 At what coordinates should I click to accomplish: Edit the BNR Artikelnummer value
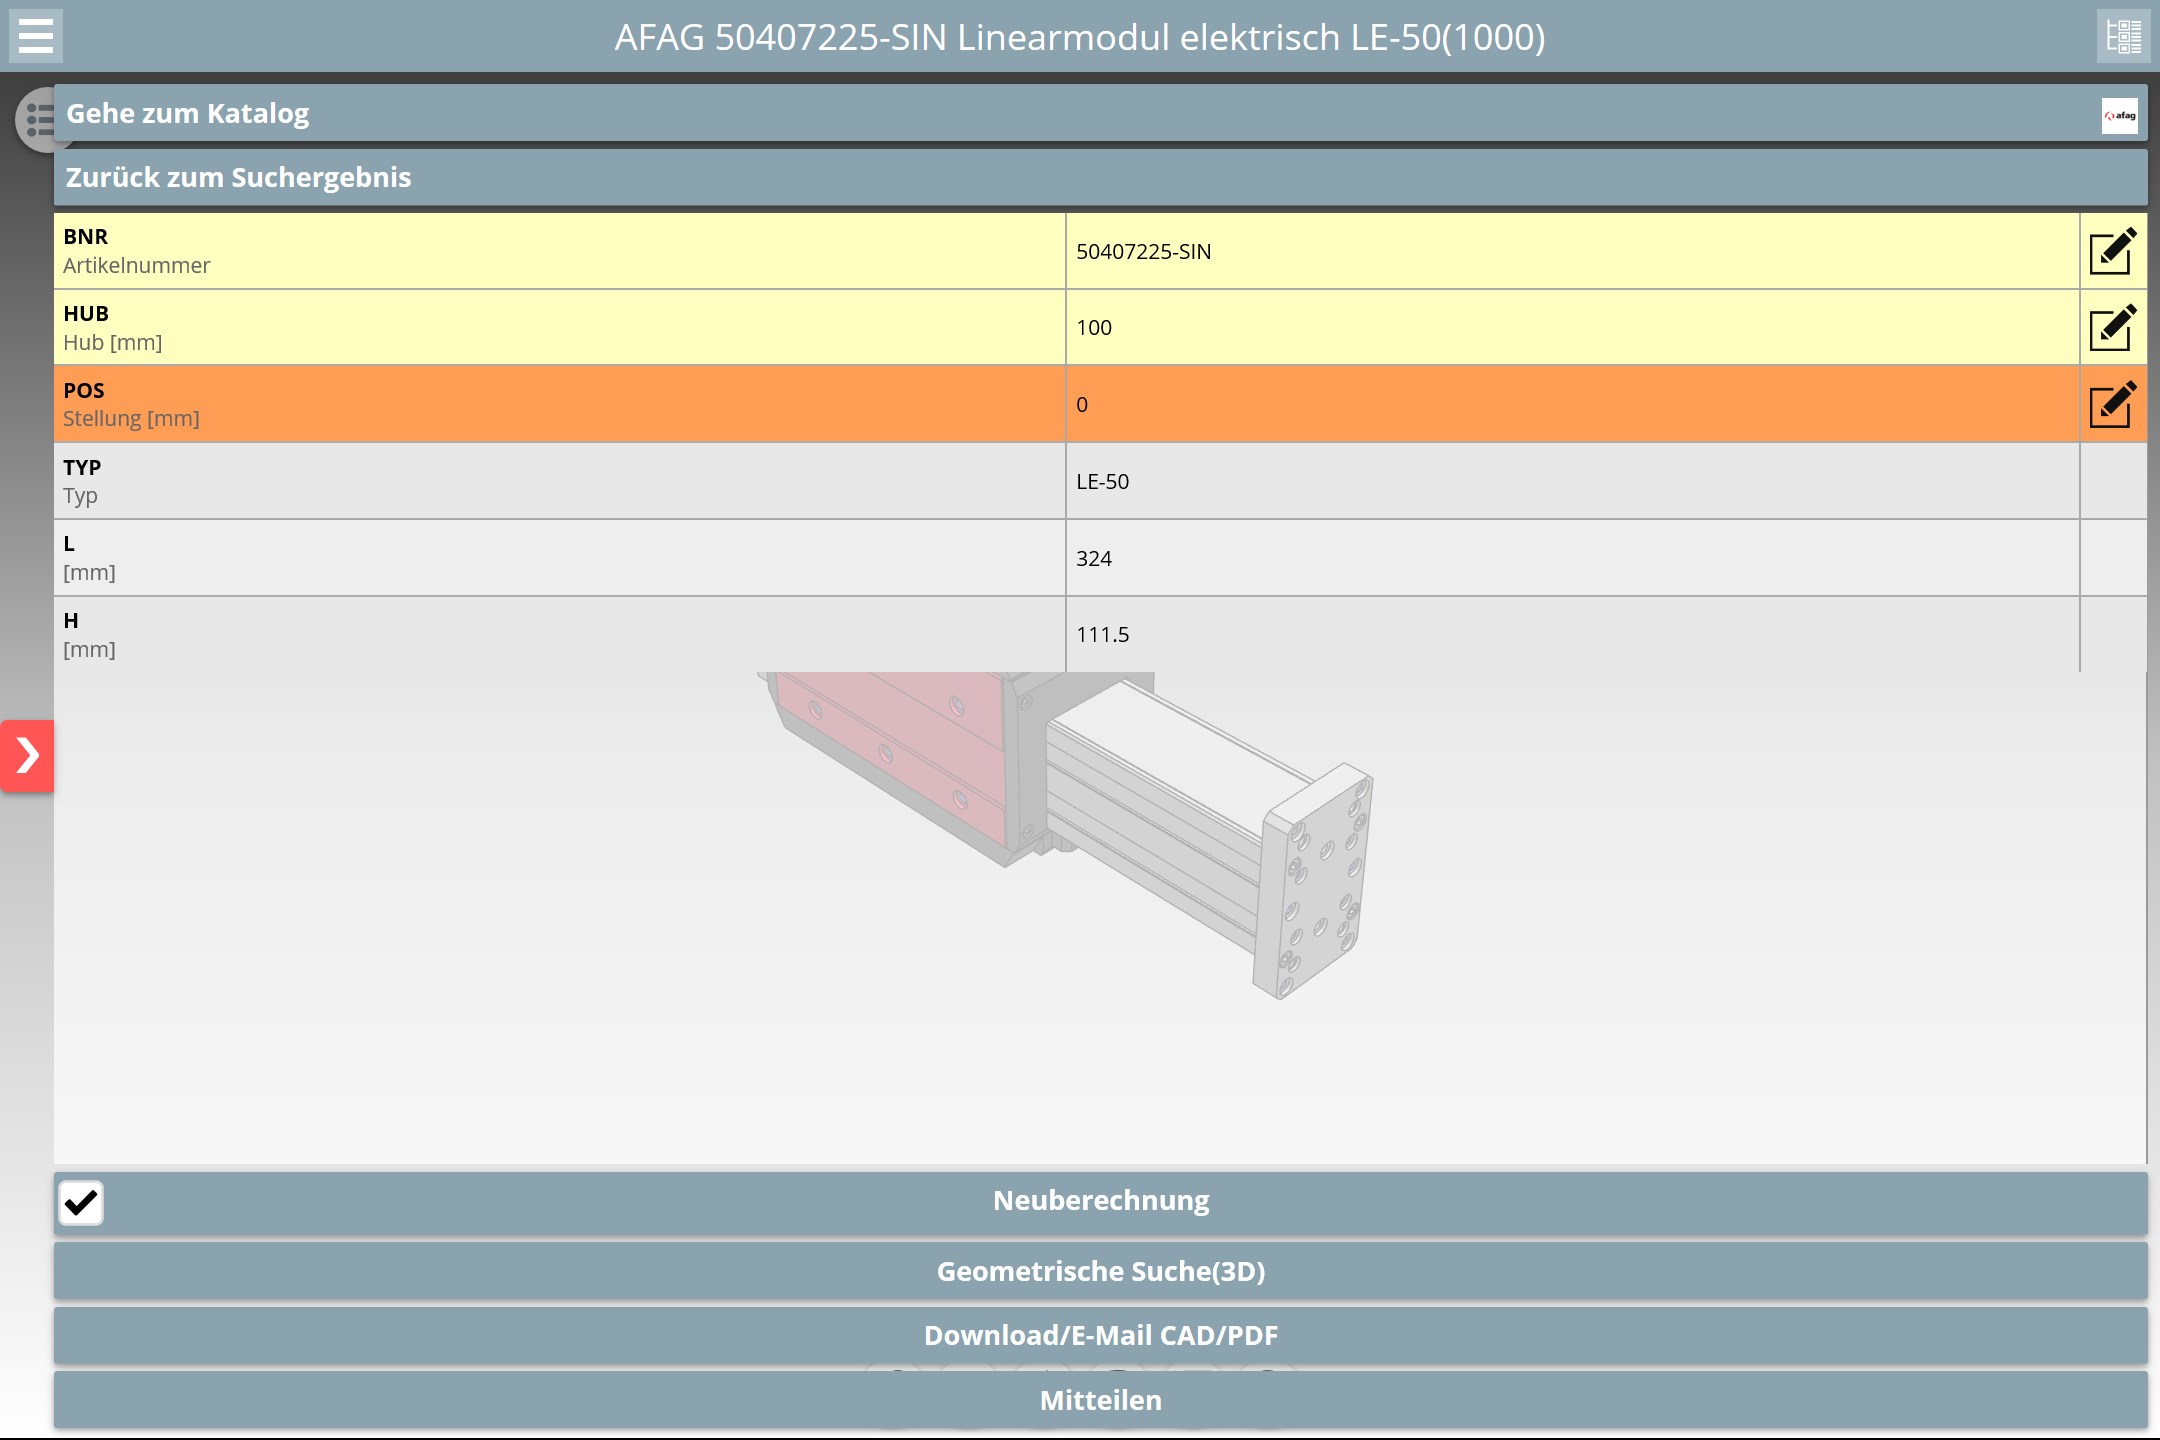pos(2112,251)
